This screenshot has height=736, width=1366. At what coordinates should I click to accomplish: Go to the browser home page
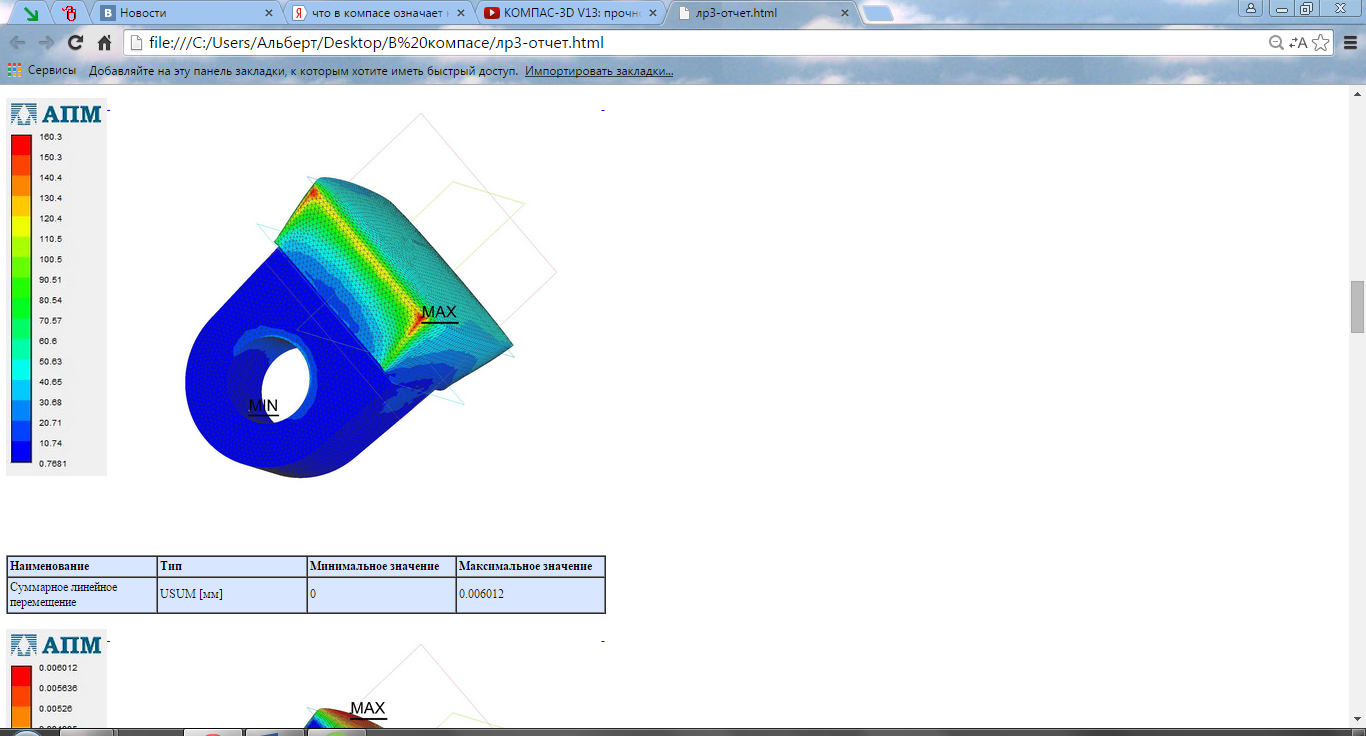[x=104, y=43]
